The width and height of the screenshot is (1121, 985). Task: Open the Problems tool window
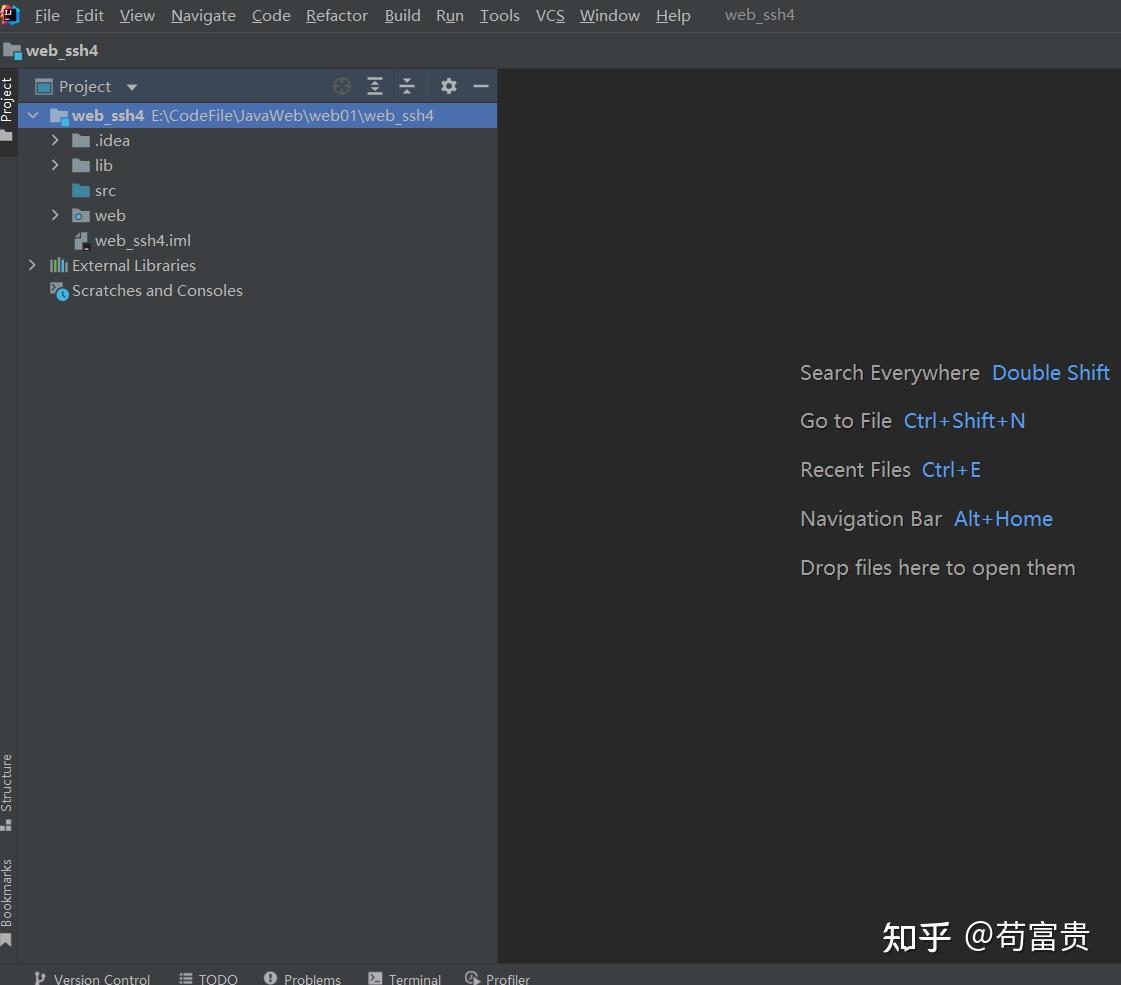click(302, 978)
